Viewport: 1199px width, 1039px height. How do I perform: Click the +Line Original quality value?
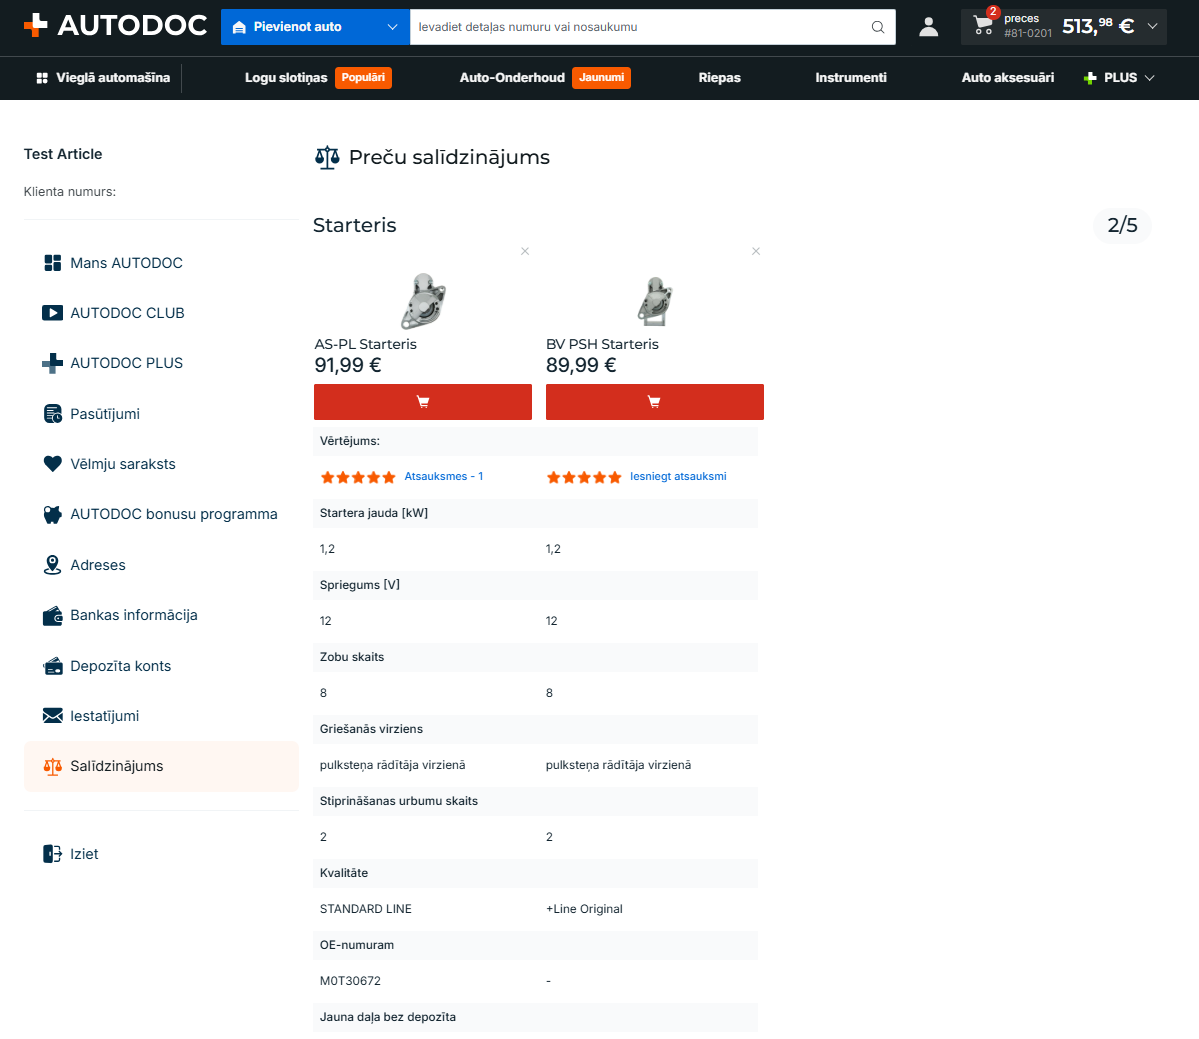coord(584,909)
